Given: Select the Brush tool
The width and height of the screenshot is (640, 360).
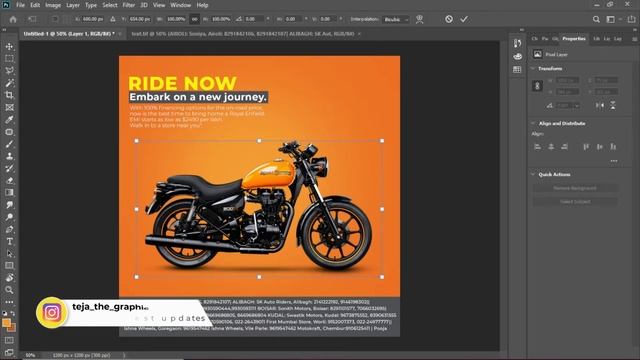Looking at the screenshot, I should [9, 144].
